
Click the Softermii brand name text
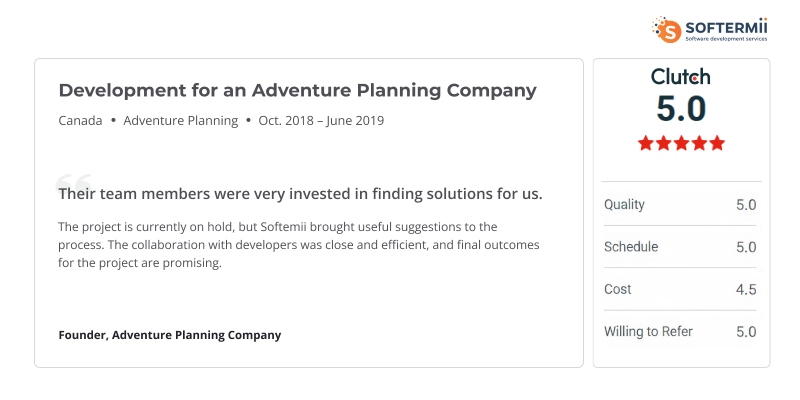(726, 24)
